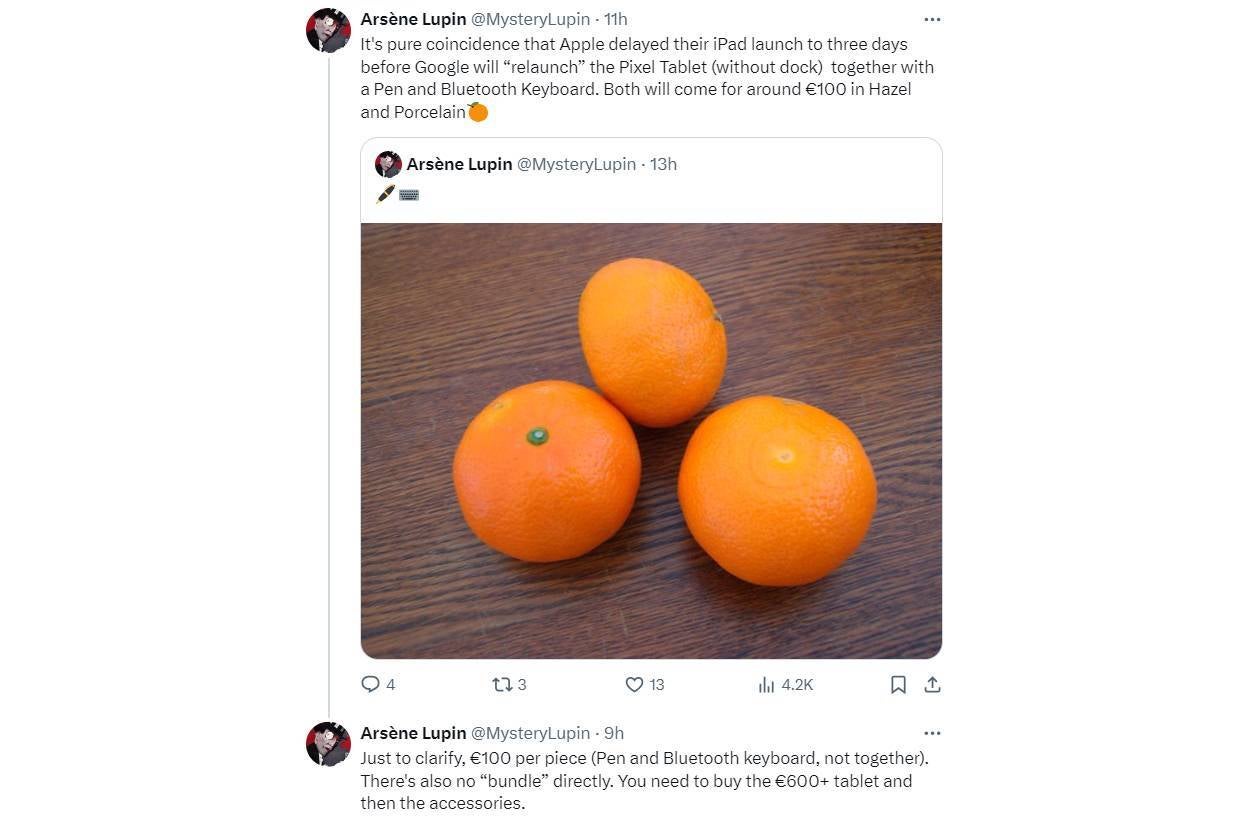Open the oranges photo in the quoted tweet
Screen dimensions: 1253x828
coord(651,440)
